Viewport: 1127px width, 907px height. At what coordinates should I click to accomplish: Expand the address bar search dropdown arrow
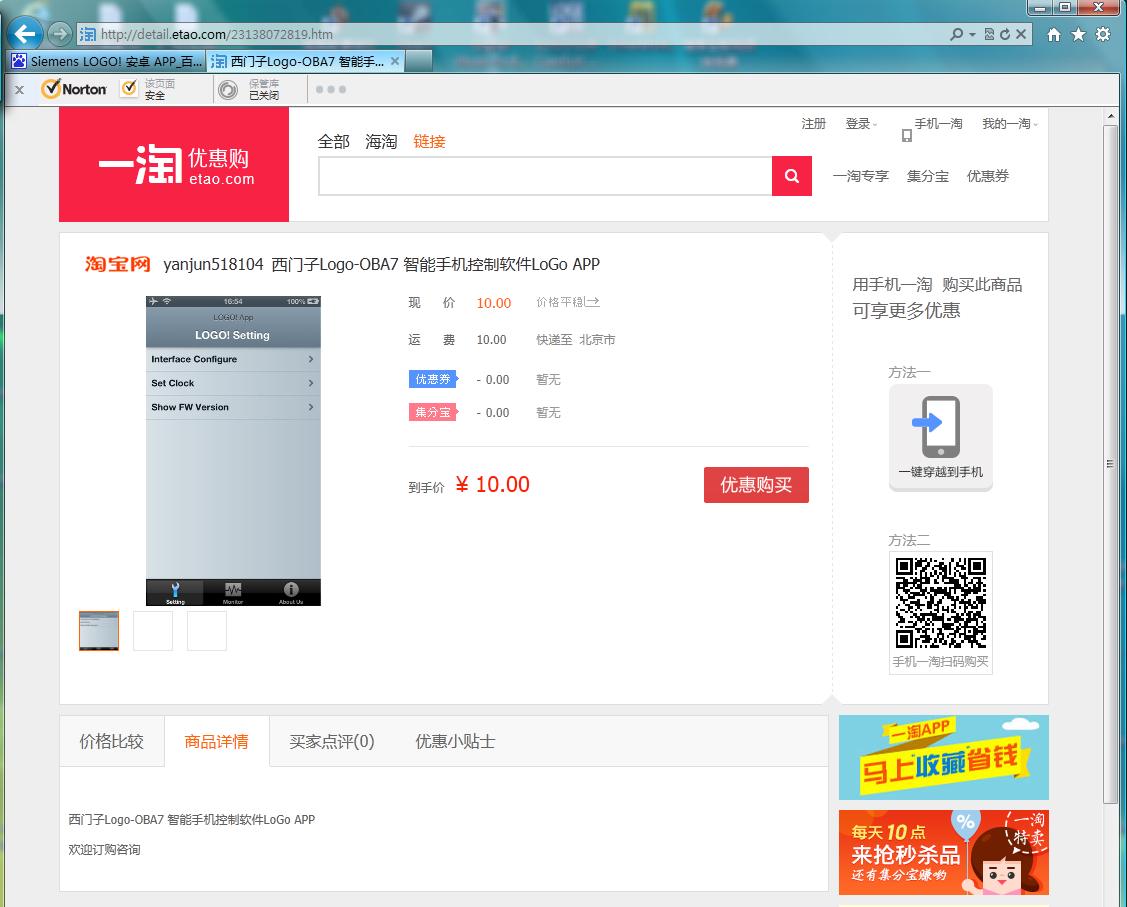[x=972, y=34]
